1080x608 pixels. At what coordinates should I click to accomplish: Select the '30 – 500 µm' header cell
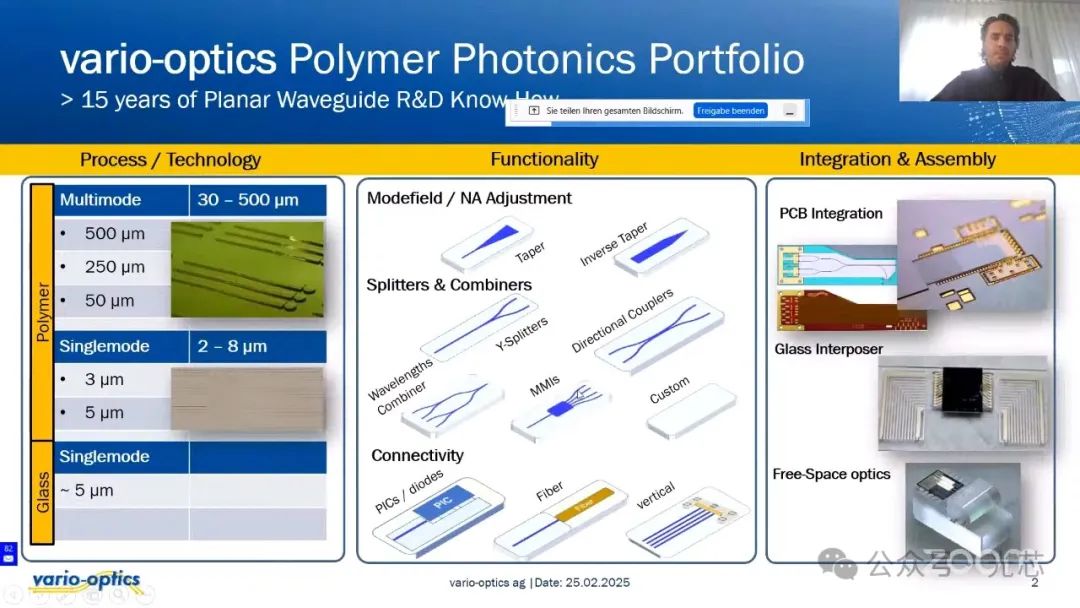(258, 200)
